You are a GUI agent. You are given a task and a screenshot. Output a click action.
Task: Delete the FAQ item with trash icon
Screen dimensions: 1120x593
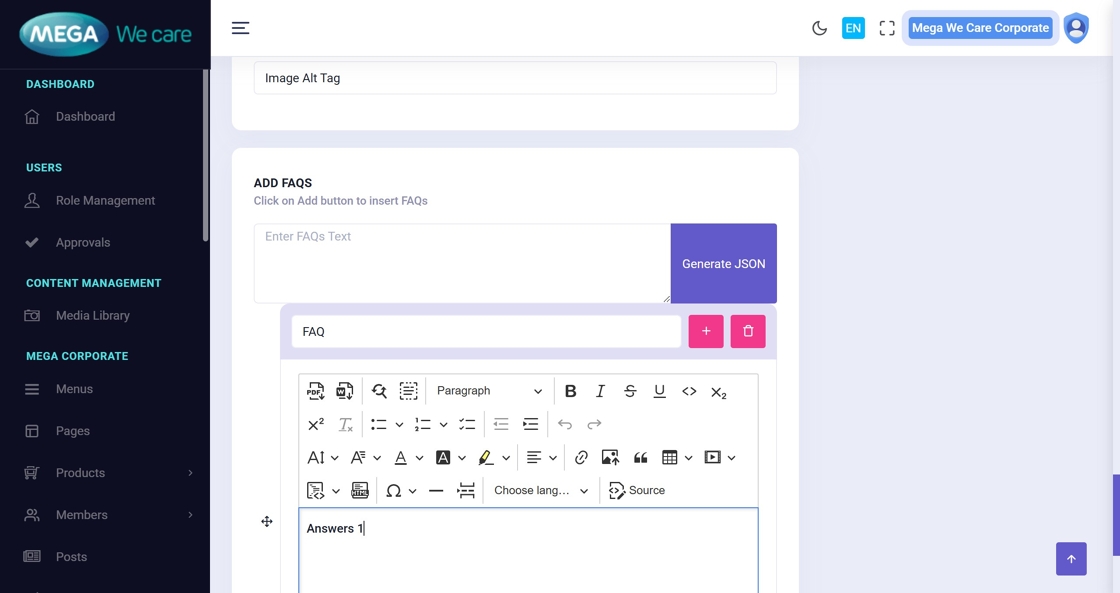click(x=748, y=331)
